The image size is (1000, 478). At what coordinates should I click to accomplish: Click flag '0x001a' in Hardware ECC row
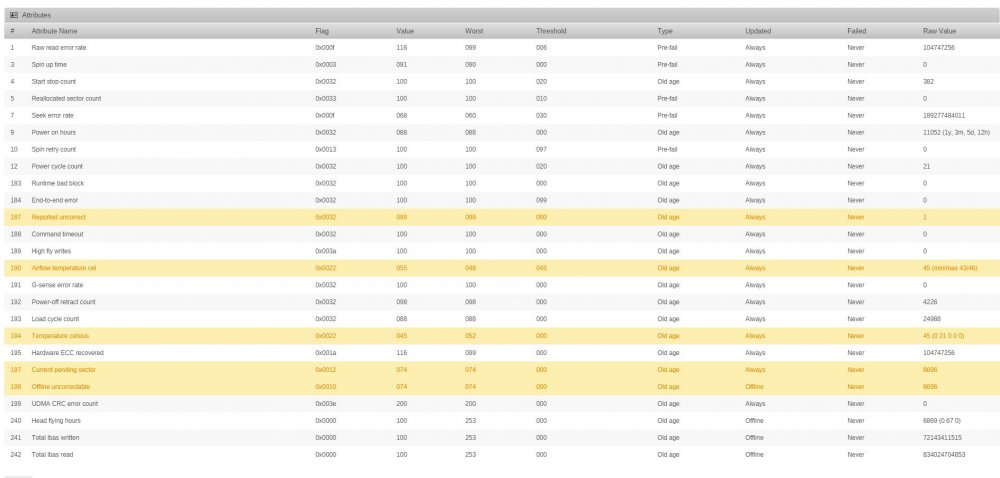tap(325, 352)
